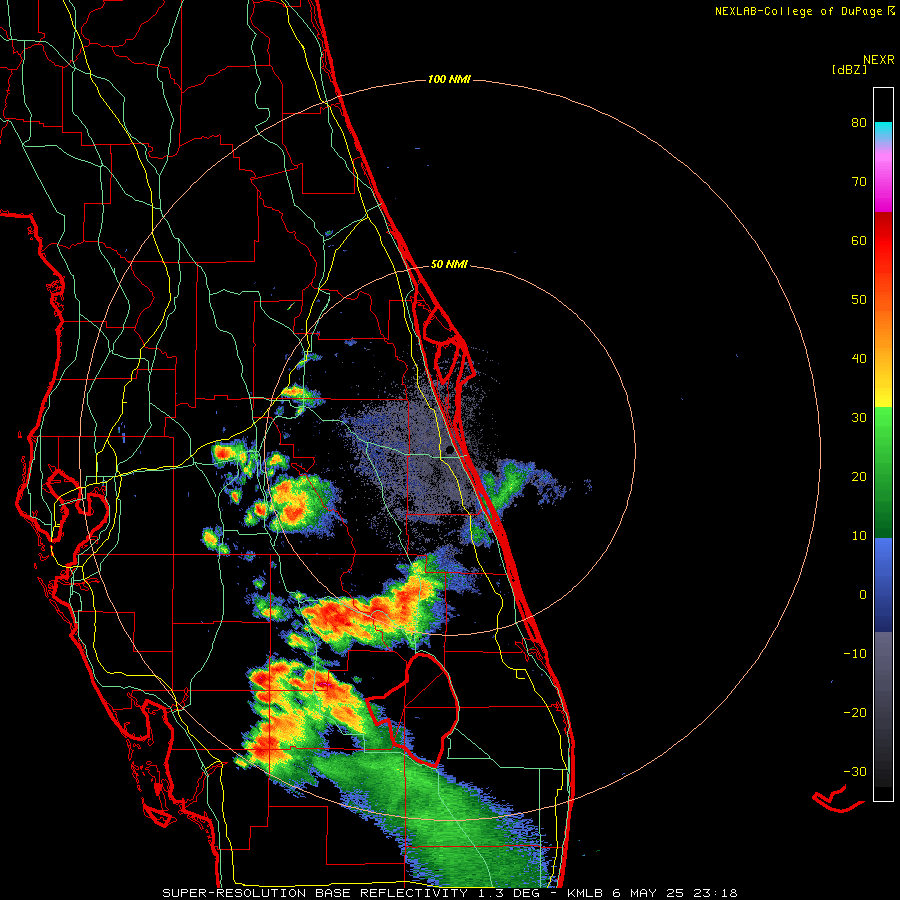Click the 50 value on the dBZ scale
The image size is (900, 900).
859,300
